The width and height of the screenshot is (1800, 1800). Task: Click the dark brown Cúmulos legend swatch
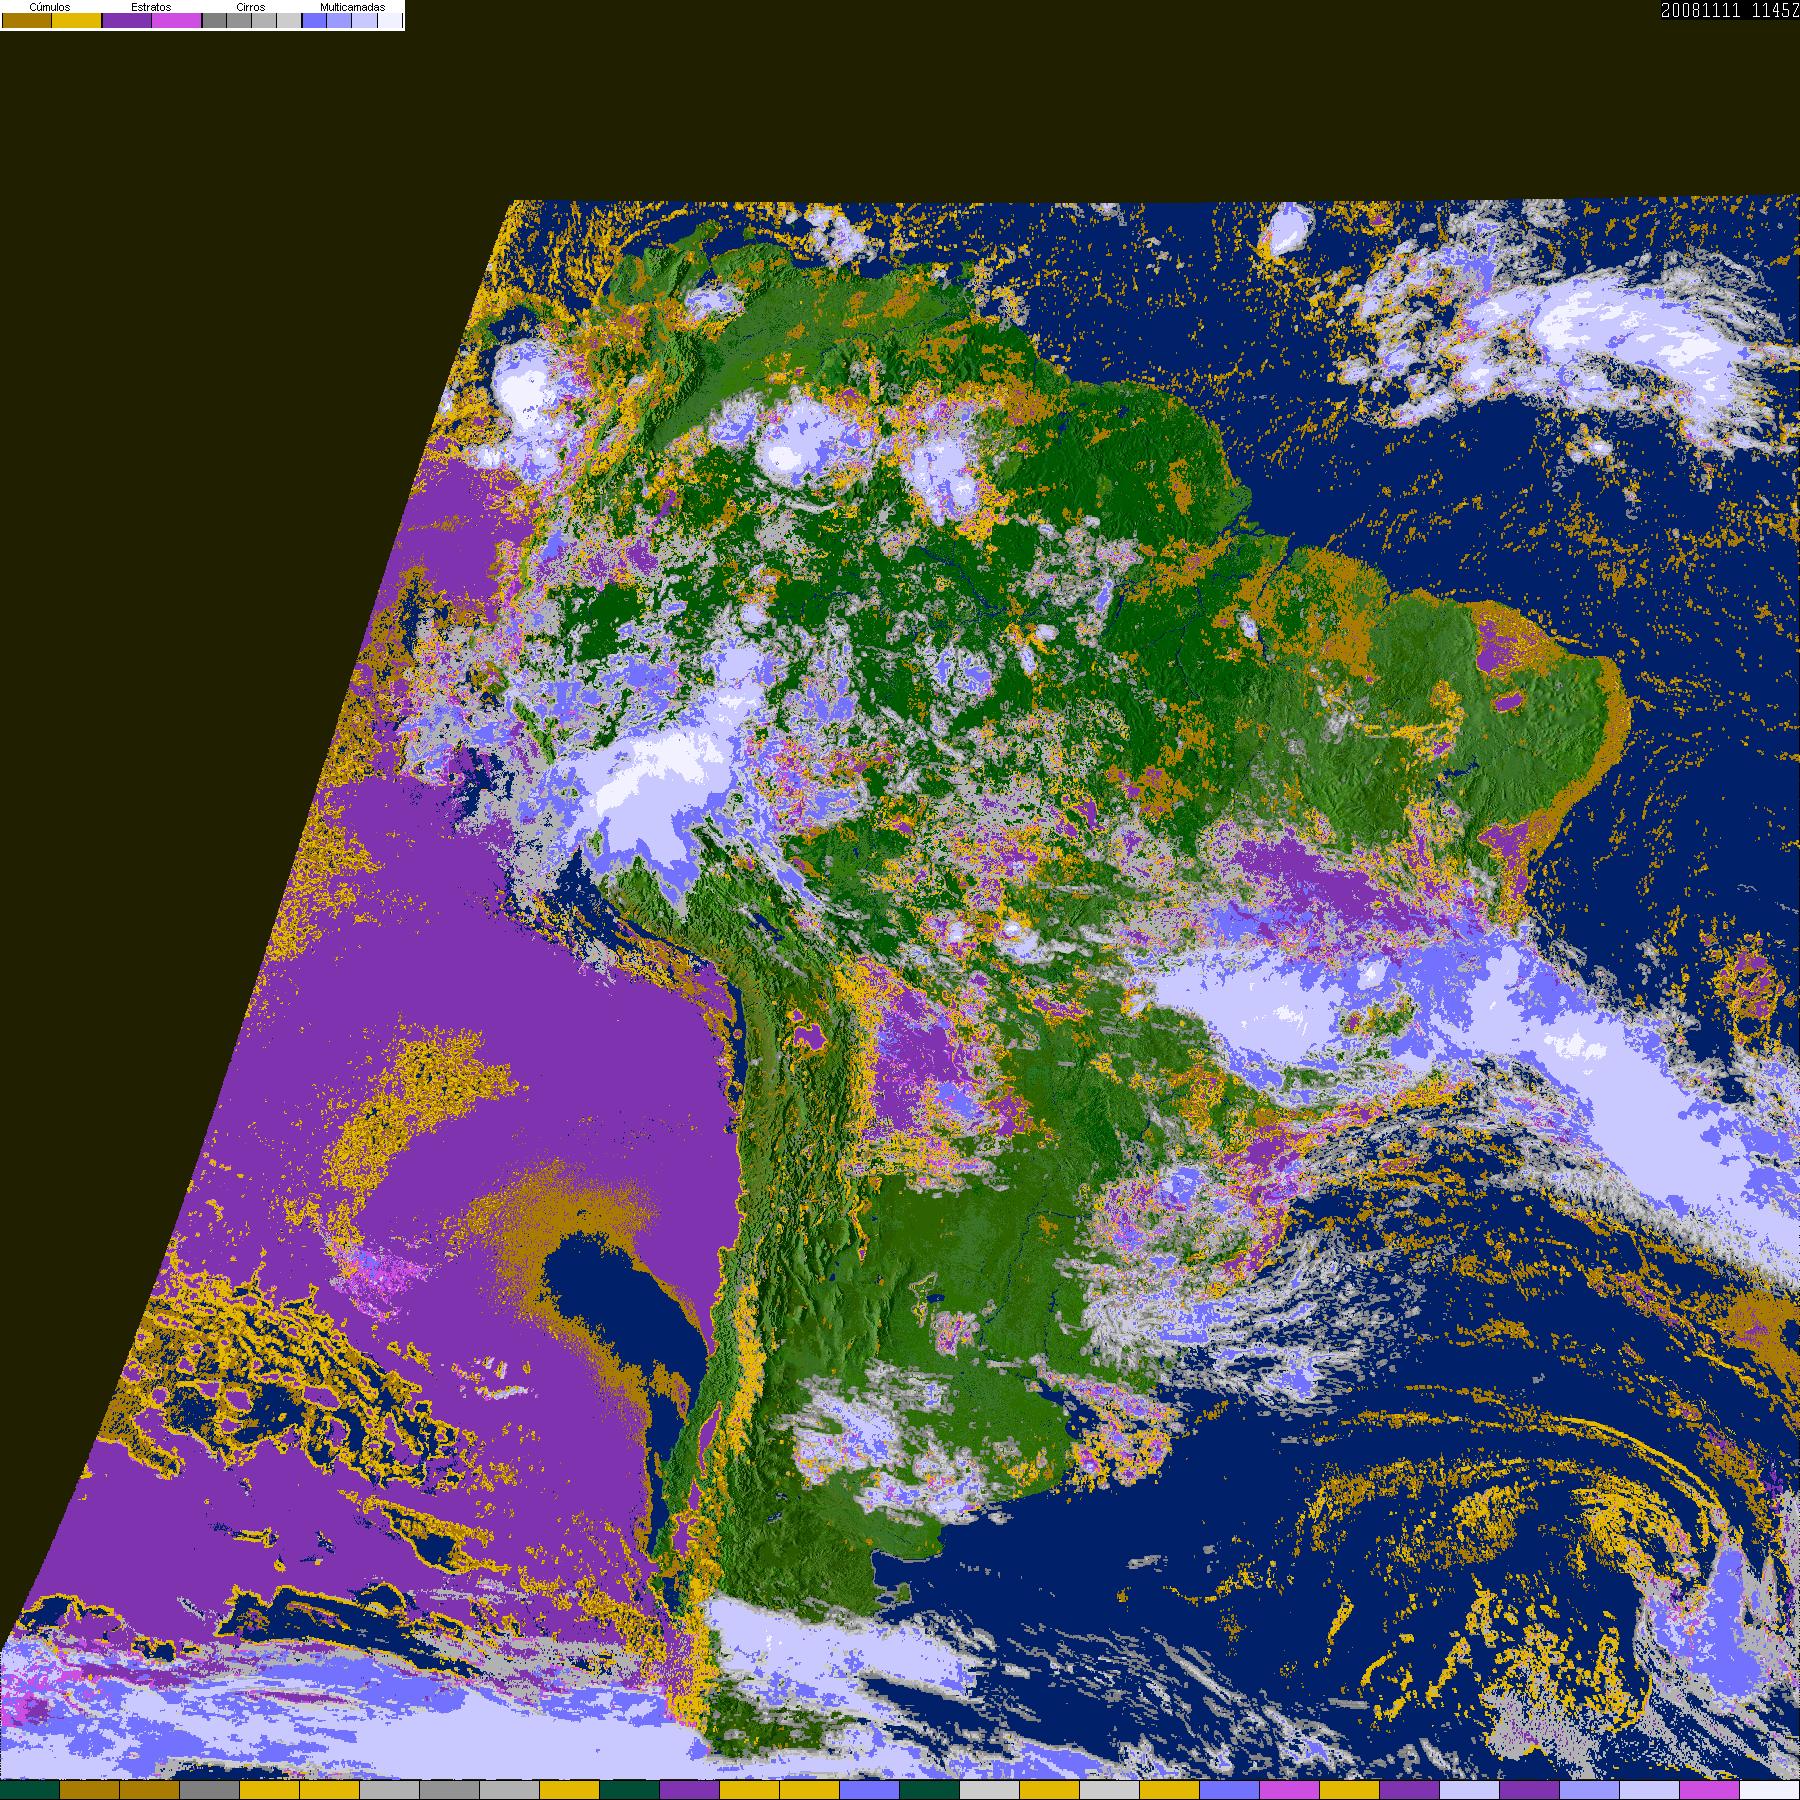(x=27, y=20)
